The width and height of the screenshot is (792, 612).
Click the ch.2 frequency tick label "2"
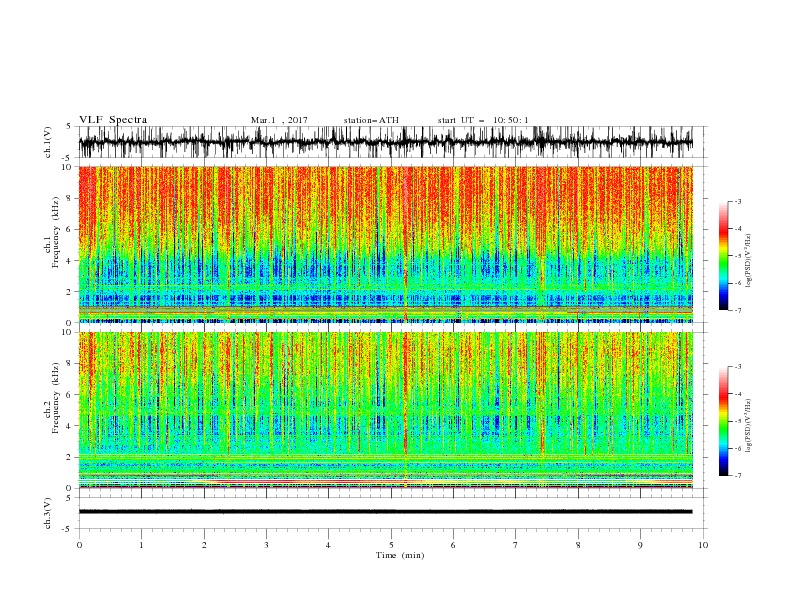tap(69, 457)
